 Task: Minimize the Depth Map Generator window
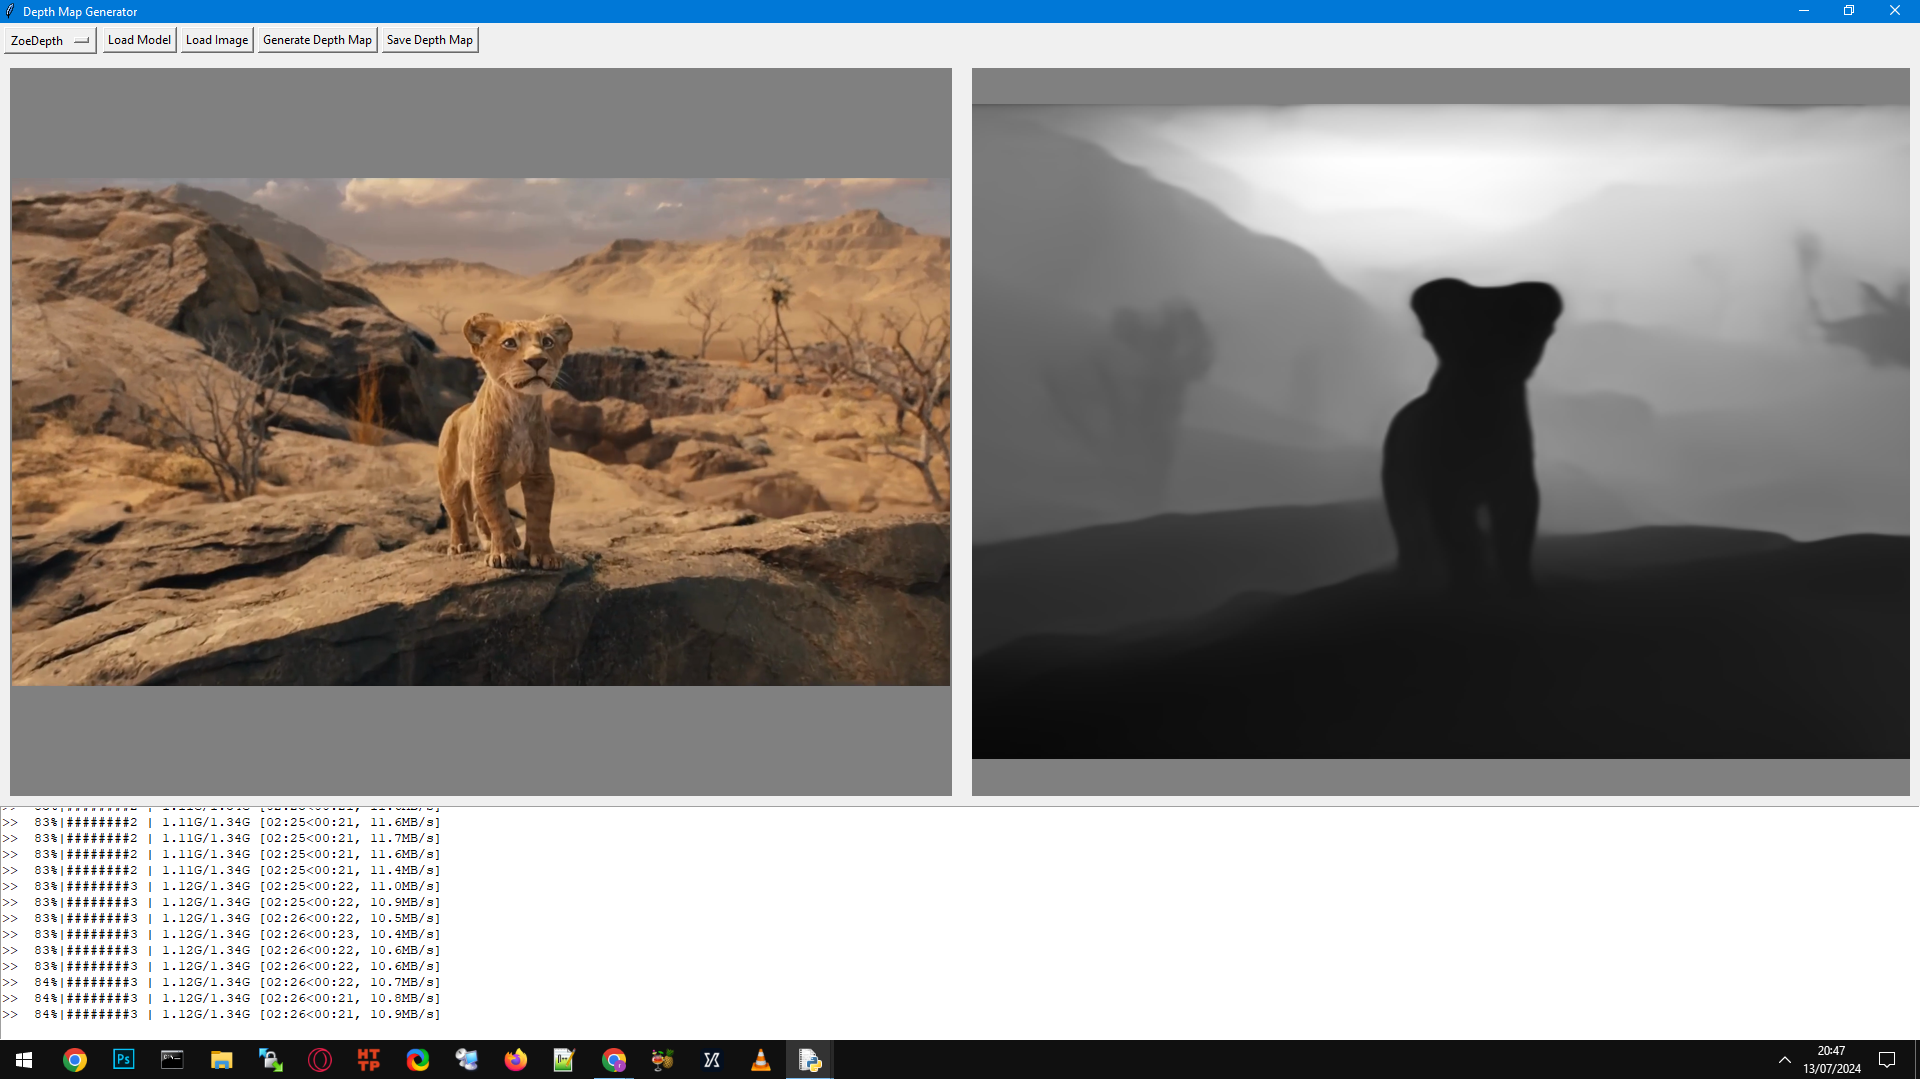1804,11
